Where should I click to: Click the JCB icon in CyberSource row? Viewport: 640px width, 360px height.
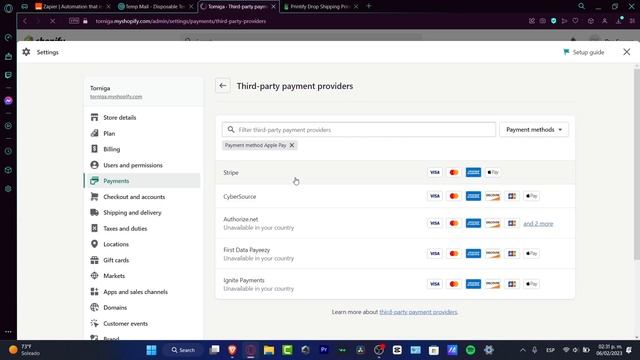[512, 196]
